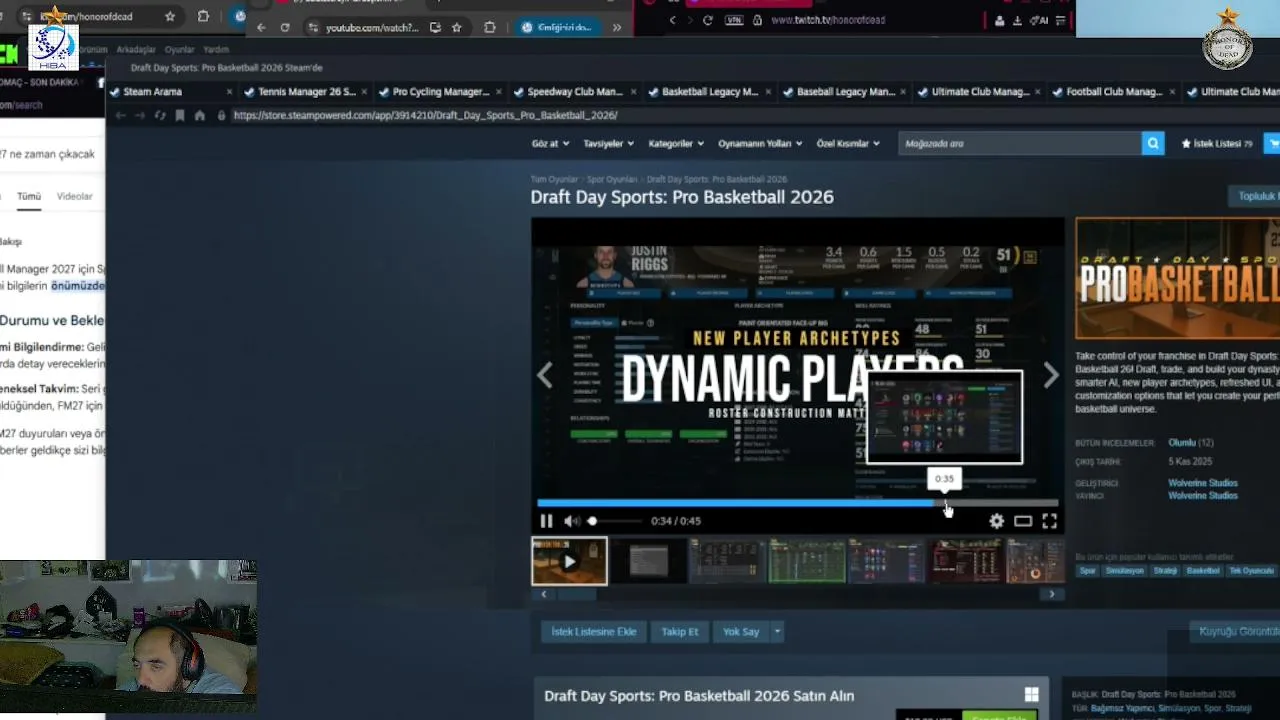Switch to Pro Cycling Manager tab
The image size is (1280, 720).
pyautogui.click(x=440, y=92)
